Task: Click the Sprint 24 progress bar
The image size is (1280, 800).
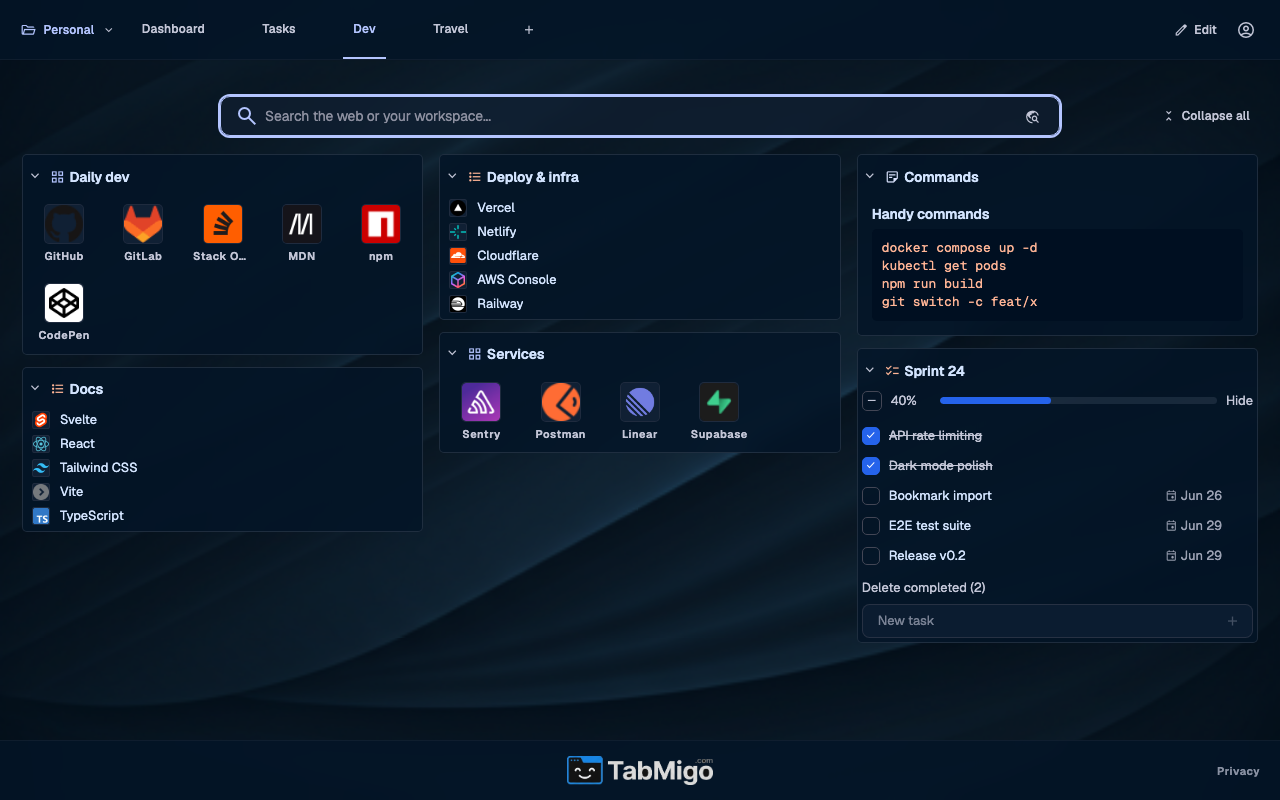Action: pos(1076,400)
